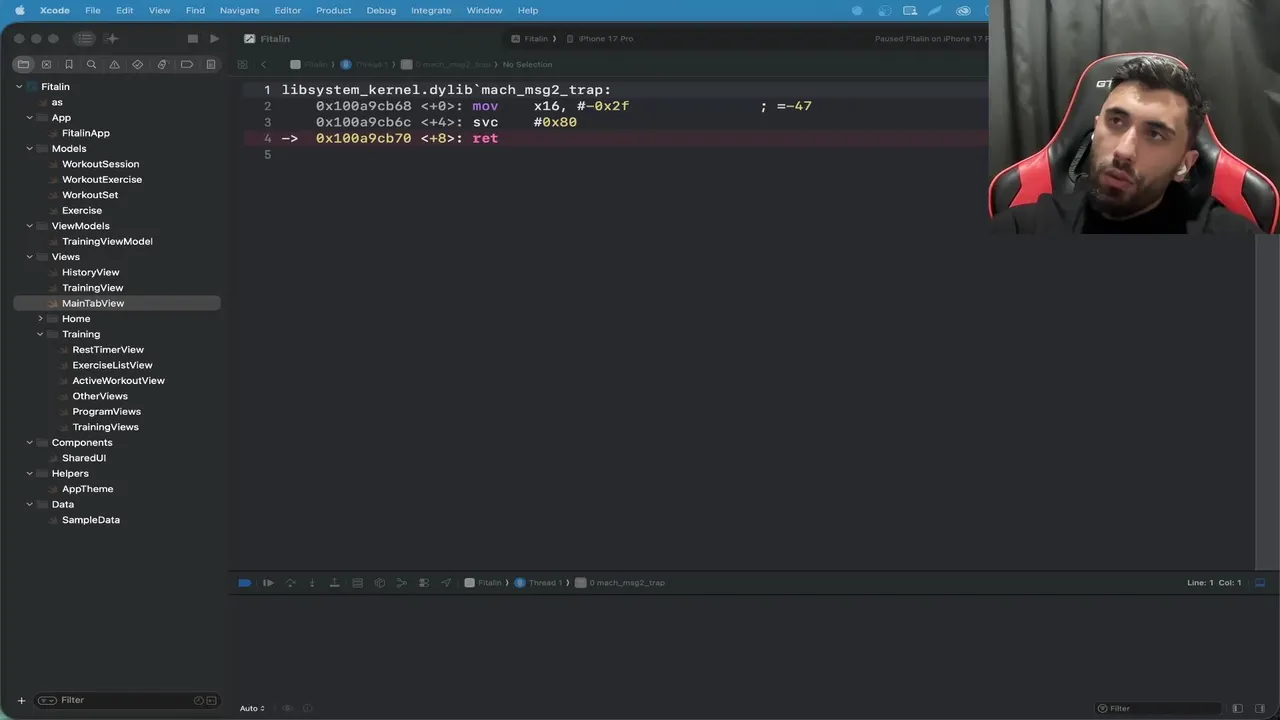The width and height of the screenshot is (1280, 720).
Task: Open the Integrate menu
Action: (431, 10)
